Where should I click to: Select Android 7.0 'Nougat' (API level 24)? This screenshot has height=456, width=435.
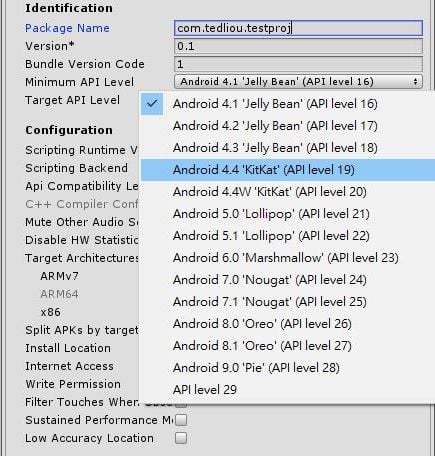[x=288, y=280]
